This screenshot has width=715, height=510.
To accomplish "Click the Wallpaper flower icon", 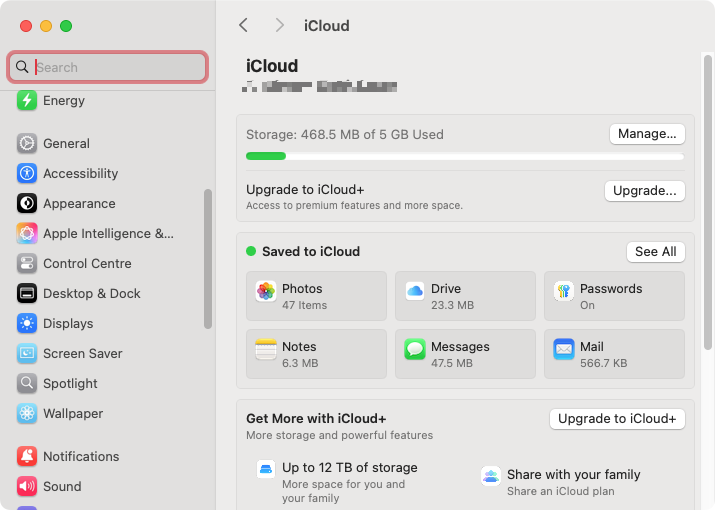I will point(27,414).
